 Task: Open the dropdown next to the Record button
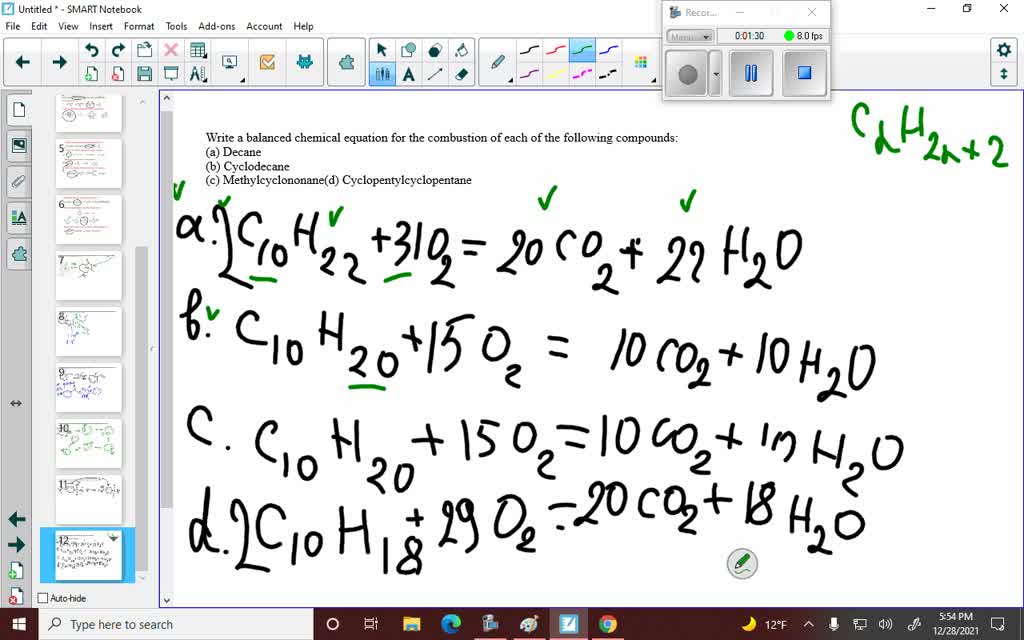coord(716,73)
